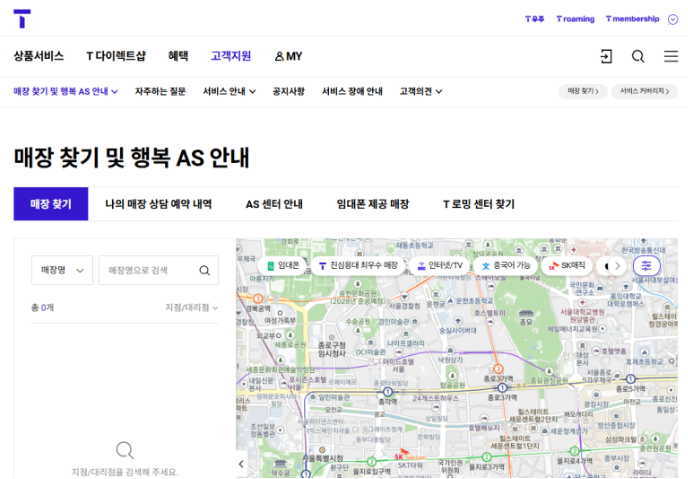The height and width of the screenshot is (479, 688).
Task: Open the 혜택 menu
Action: pos(178,56)
